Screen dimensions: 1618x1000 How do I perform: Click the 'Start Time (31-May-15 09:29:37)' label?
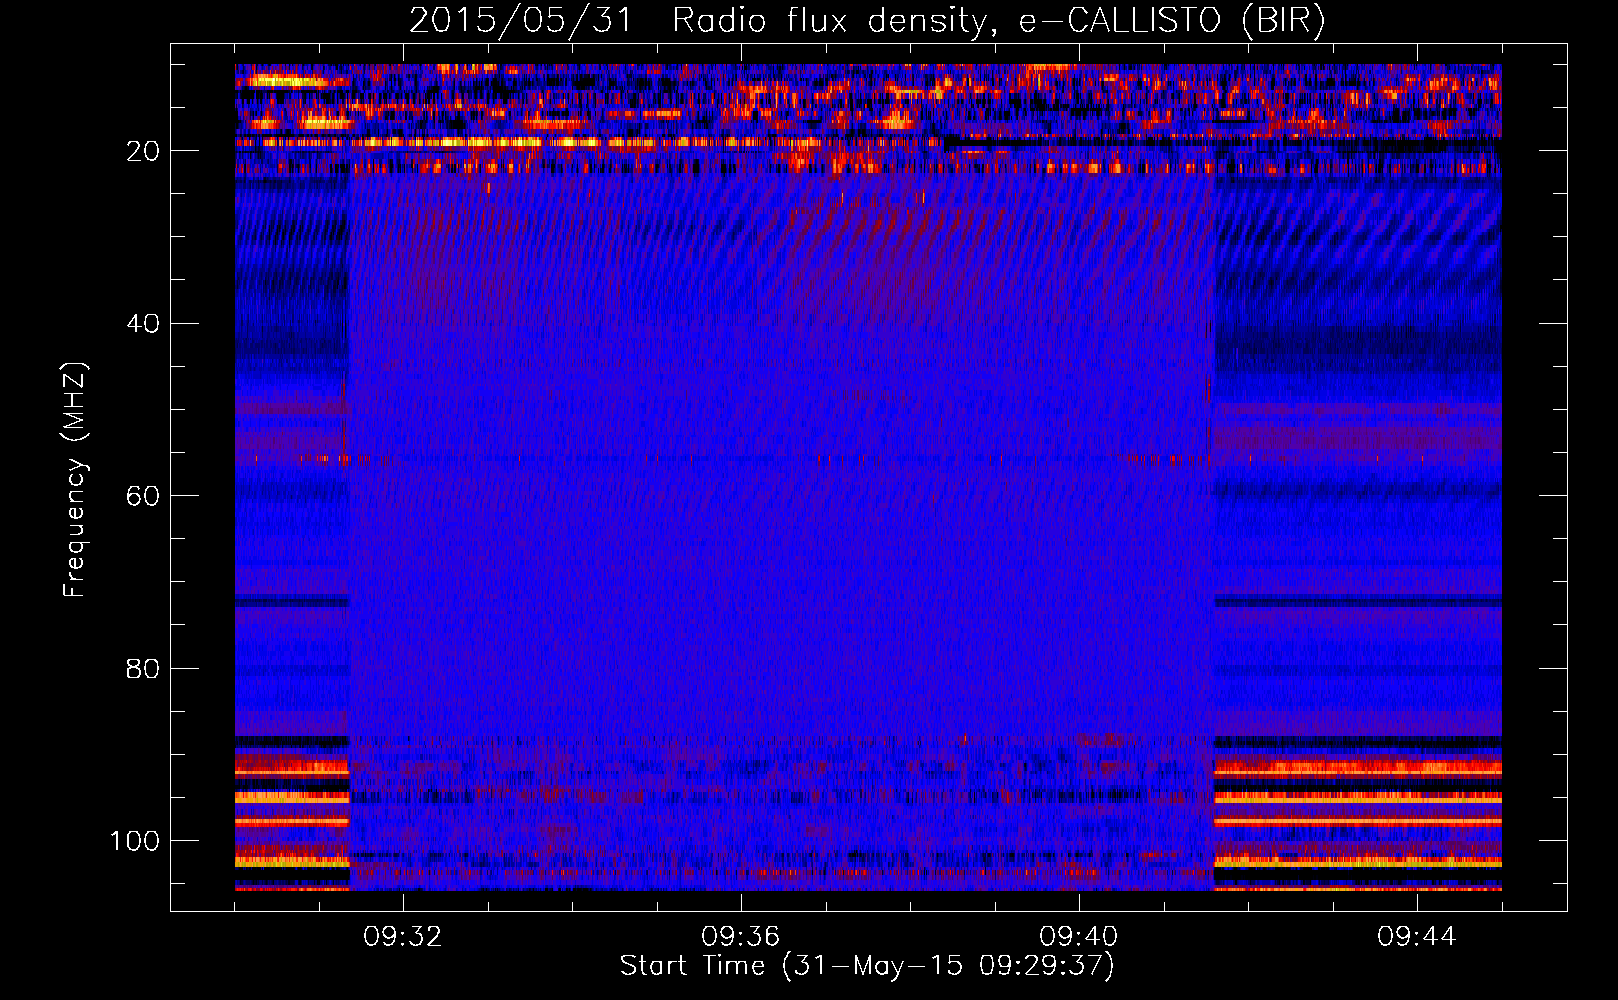(x=866, y=965)
